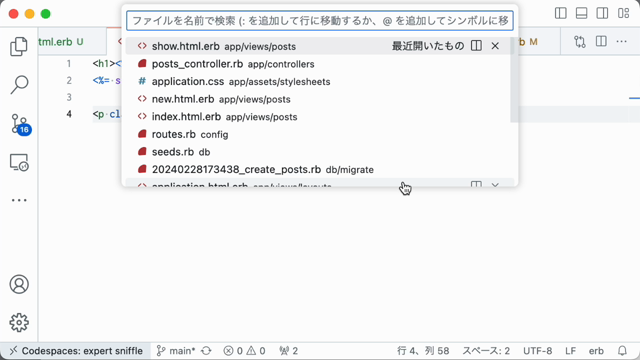This screenshot has height=360, width=640.
Task: Change encoding via UTF-8 status item
Action: (x=538, y=351)
